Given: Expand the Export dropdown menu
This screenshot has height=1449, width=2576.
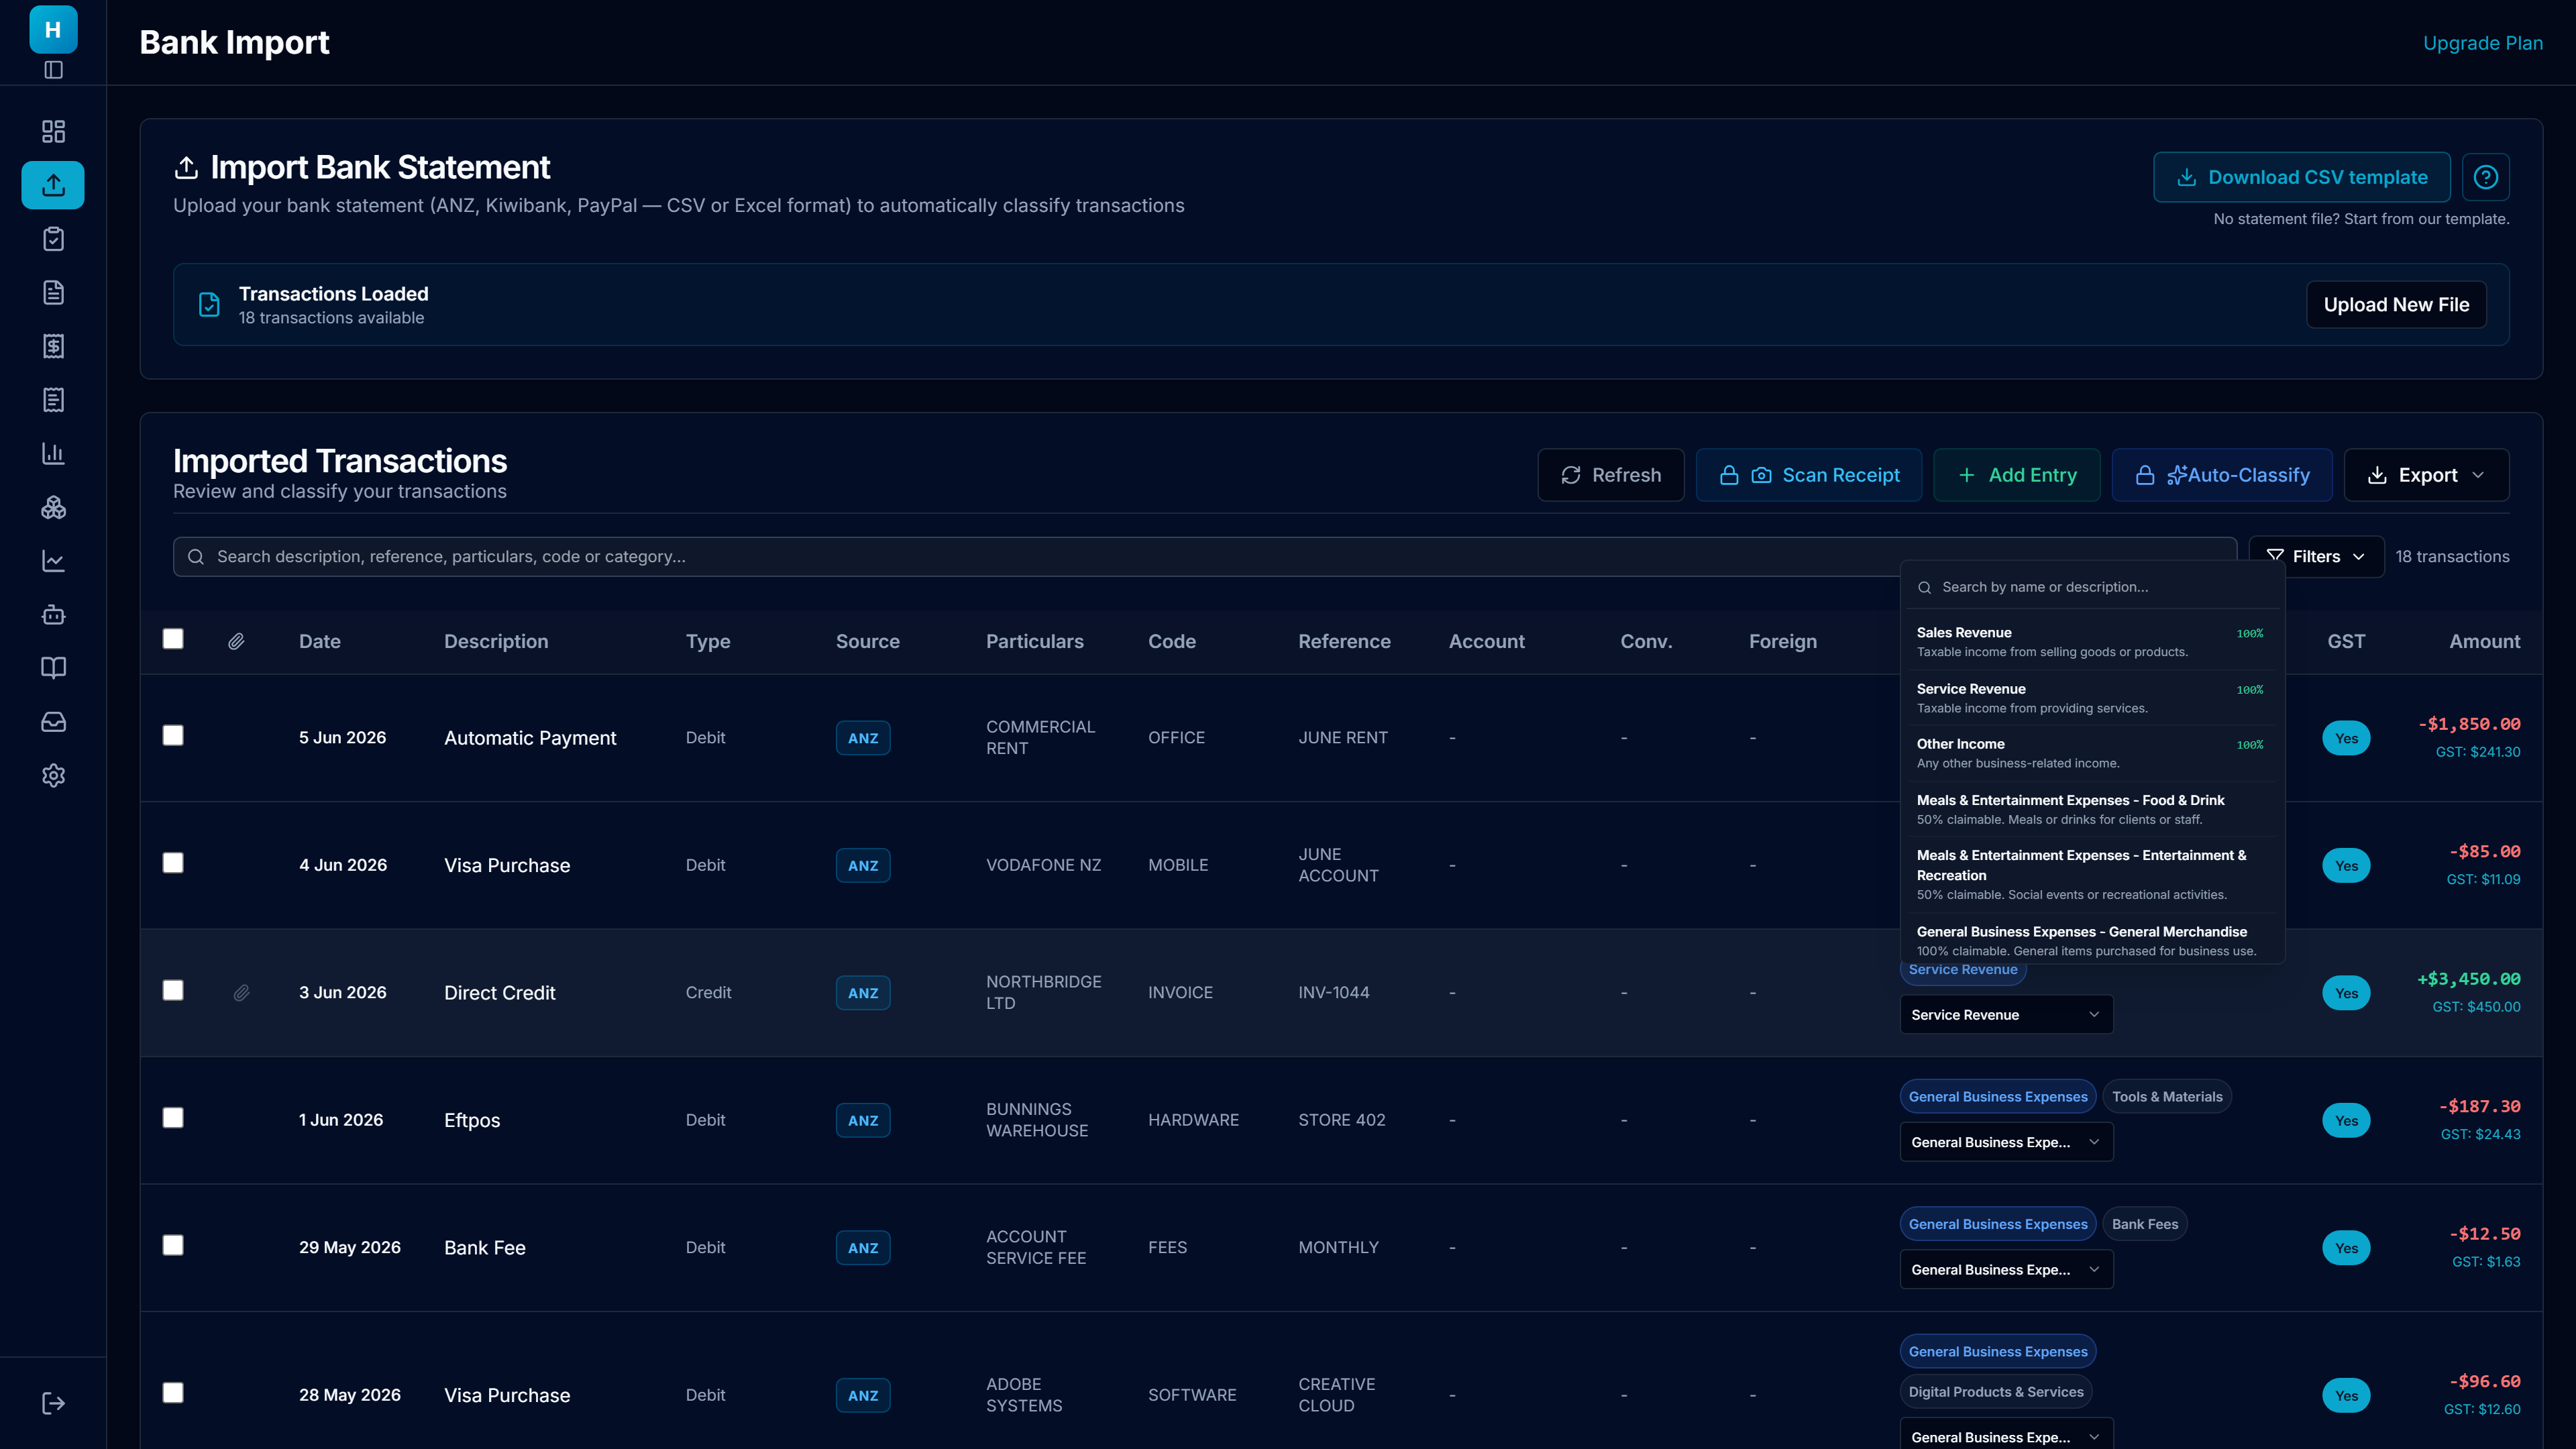Looking at the screenshot, I should pyautogui.click(x=2426, y=475).
